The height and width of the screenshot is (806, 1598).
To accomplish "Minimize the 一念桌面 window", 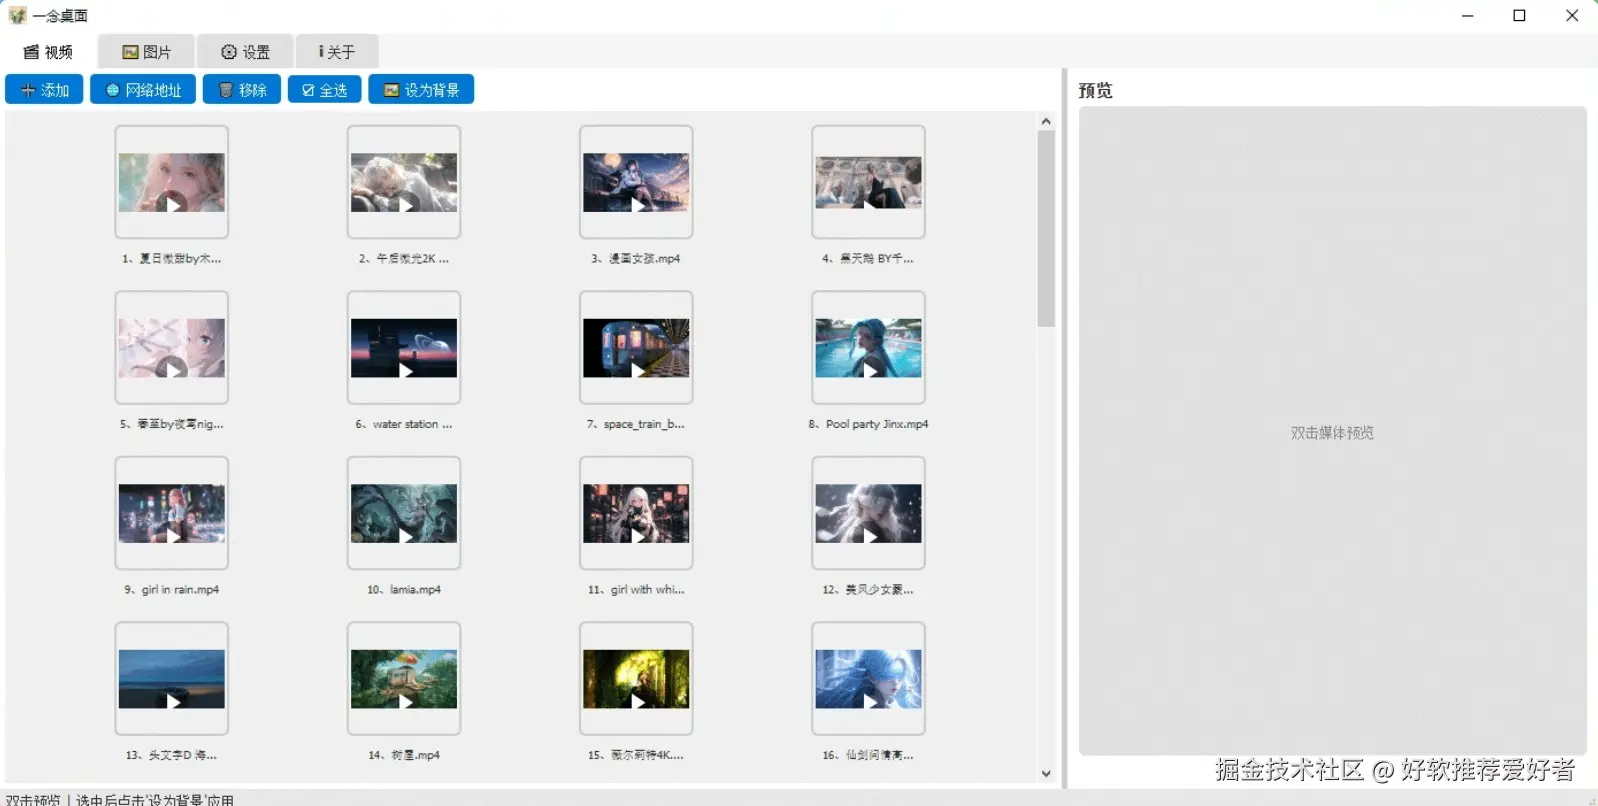I will [x=1467, y=15].
